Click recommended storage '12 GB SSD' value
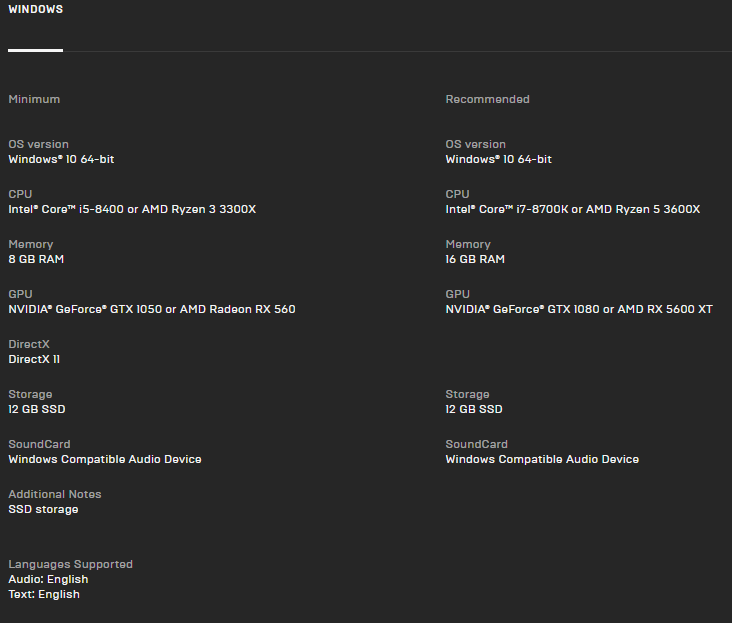 click(474, 409)
